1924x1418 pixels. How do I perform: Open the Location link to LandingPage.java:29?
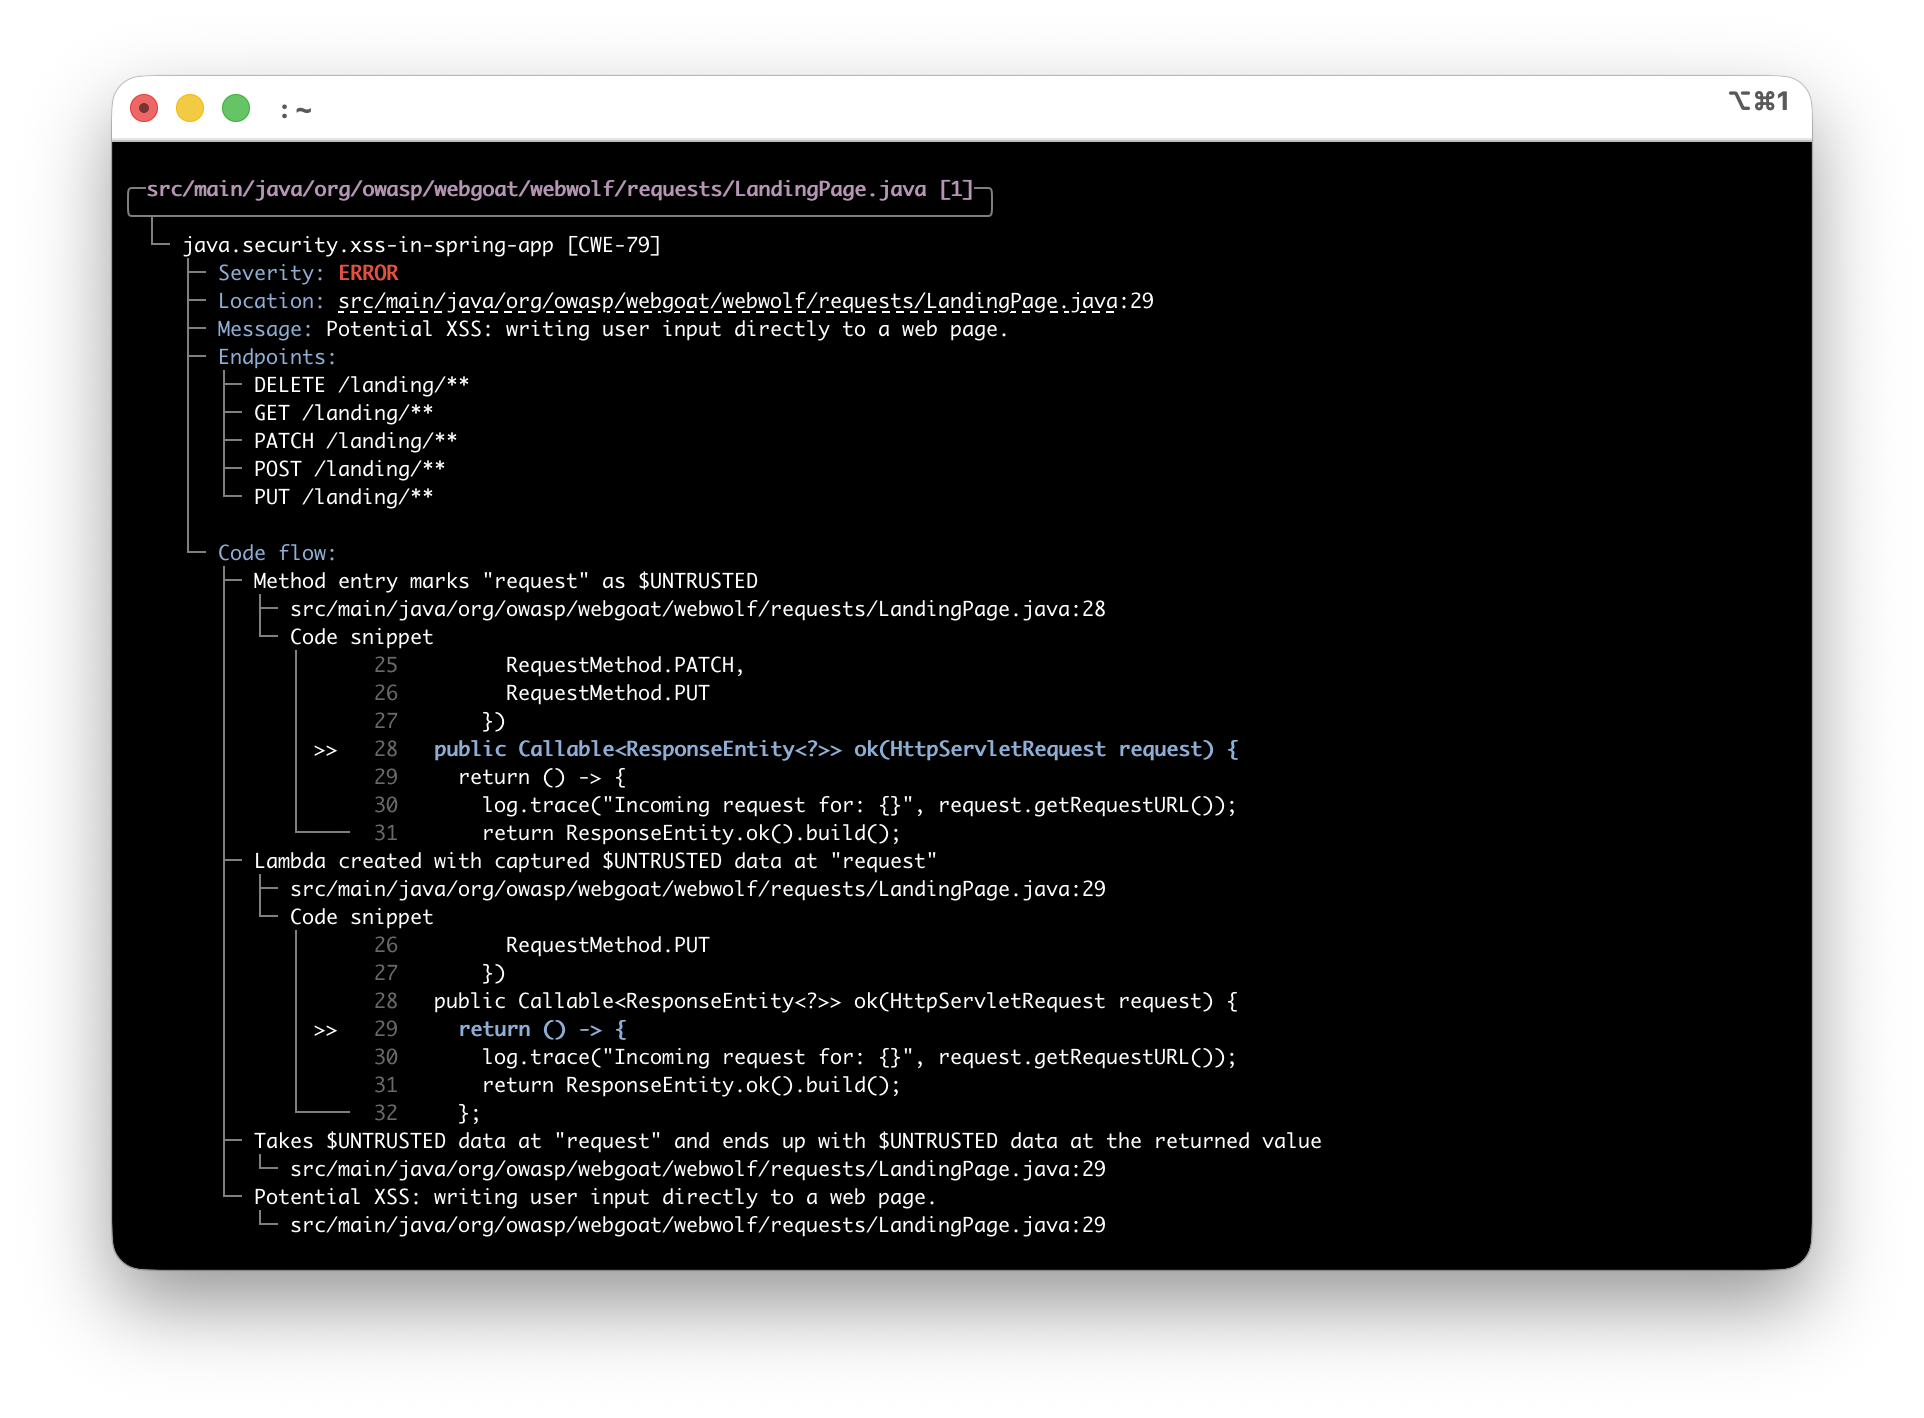(726, 300)
